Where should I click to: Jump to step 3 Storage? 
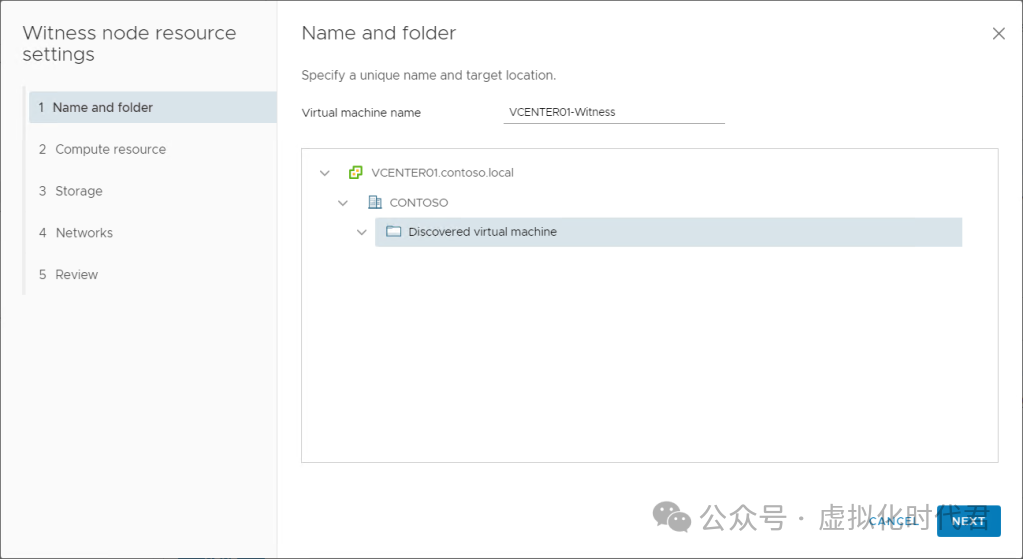coord(78,191)
